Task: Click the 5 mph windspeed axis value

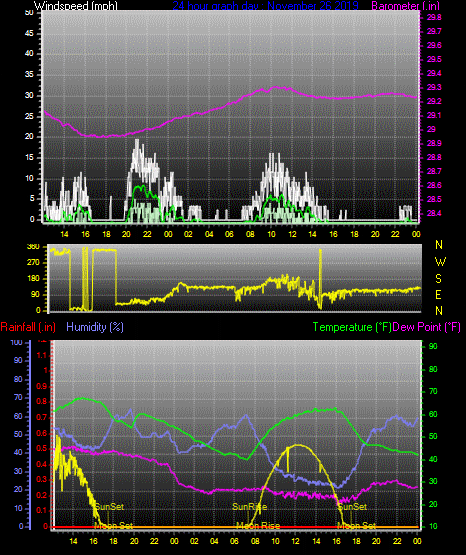Action: pyautogui.click(x=32, y=199)
